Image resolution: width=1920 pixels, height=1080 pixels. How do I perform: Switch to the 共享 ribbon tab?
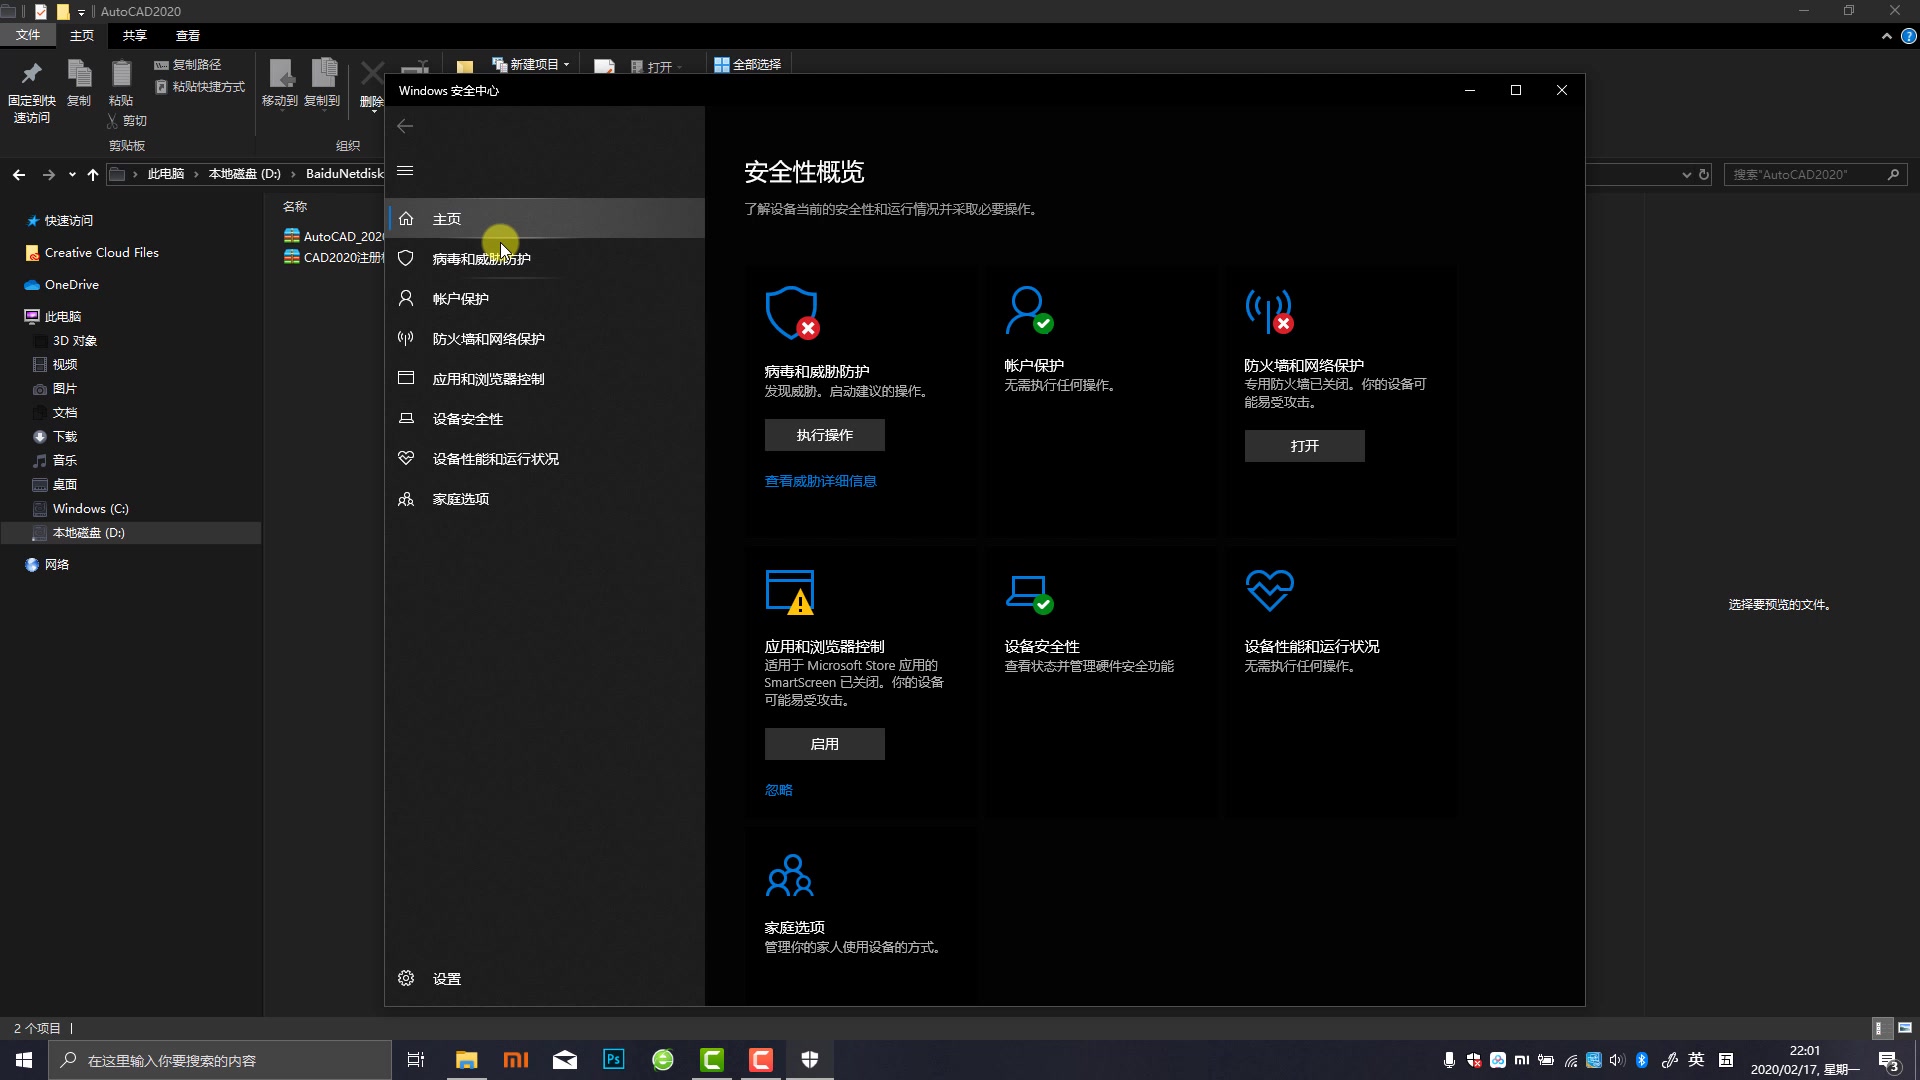pos(134,35)
